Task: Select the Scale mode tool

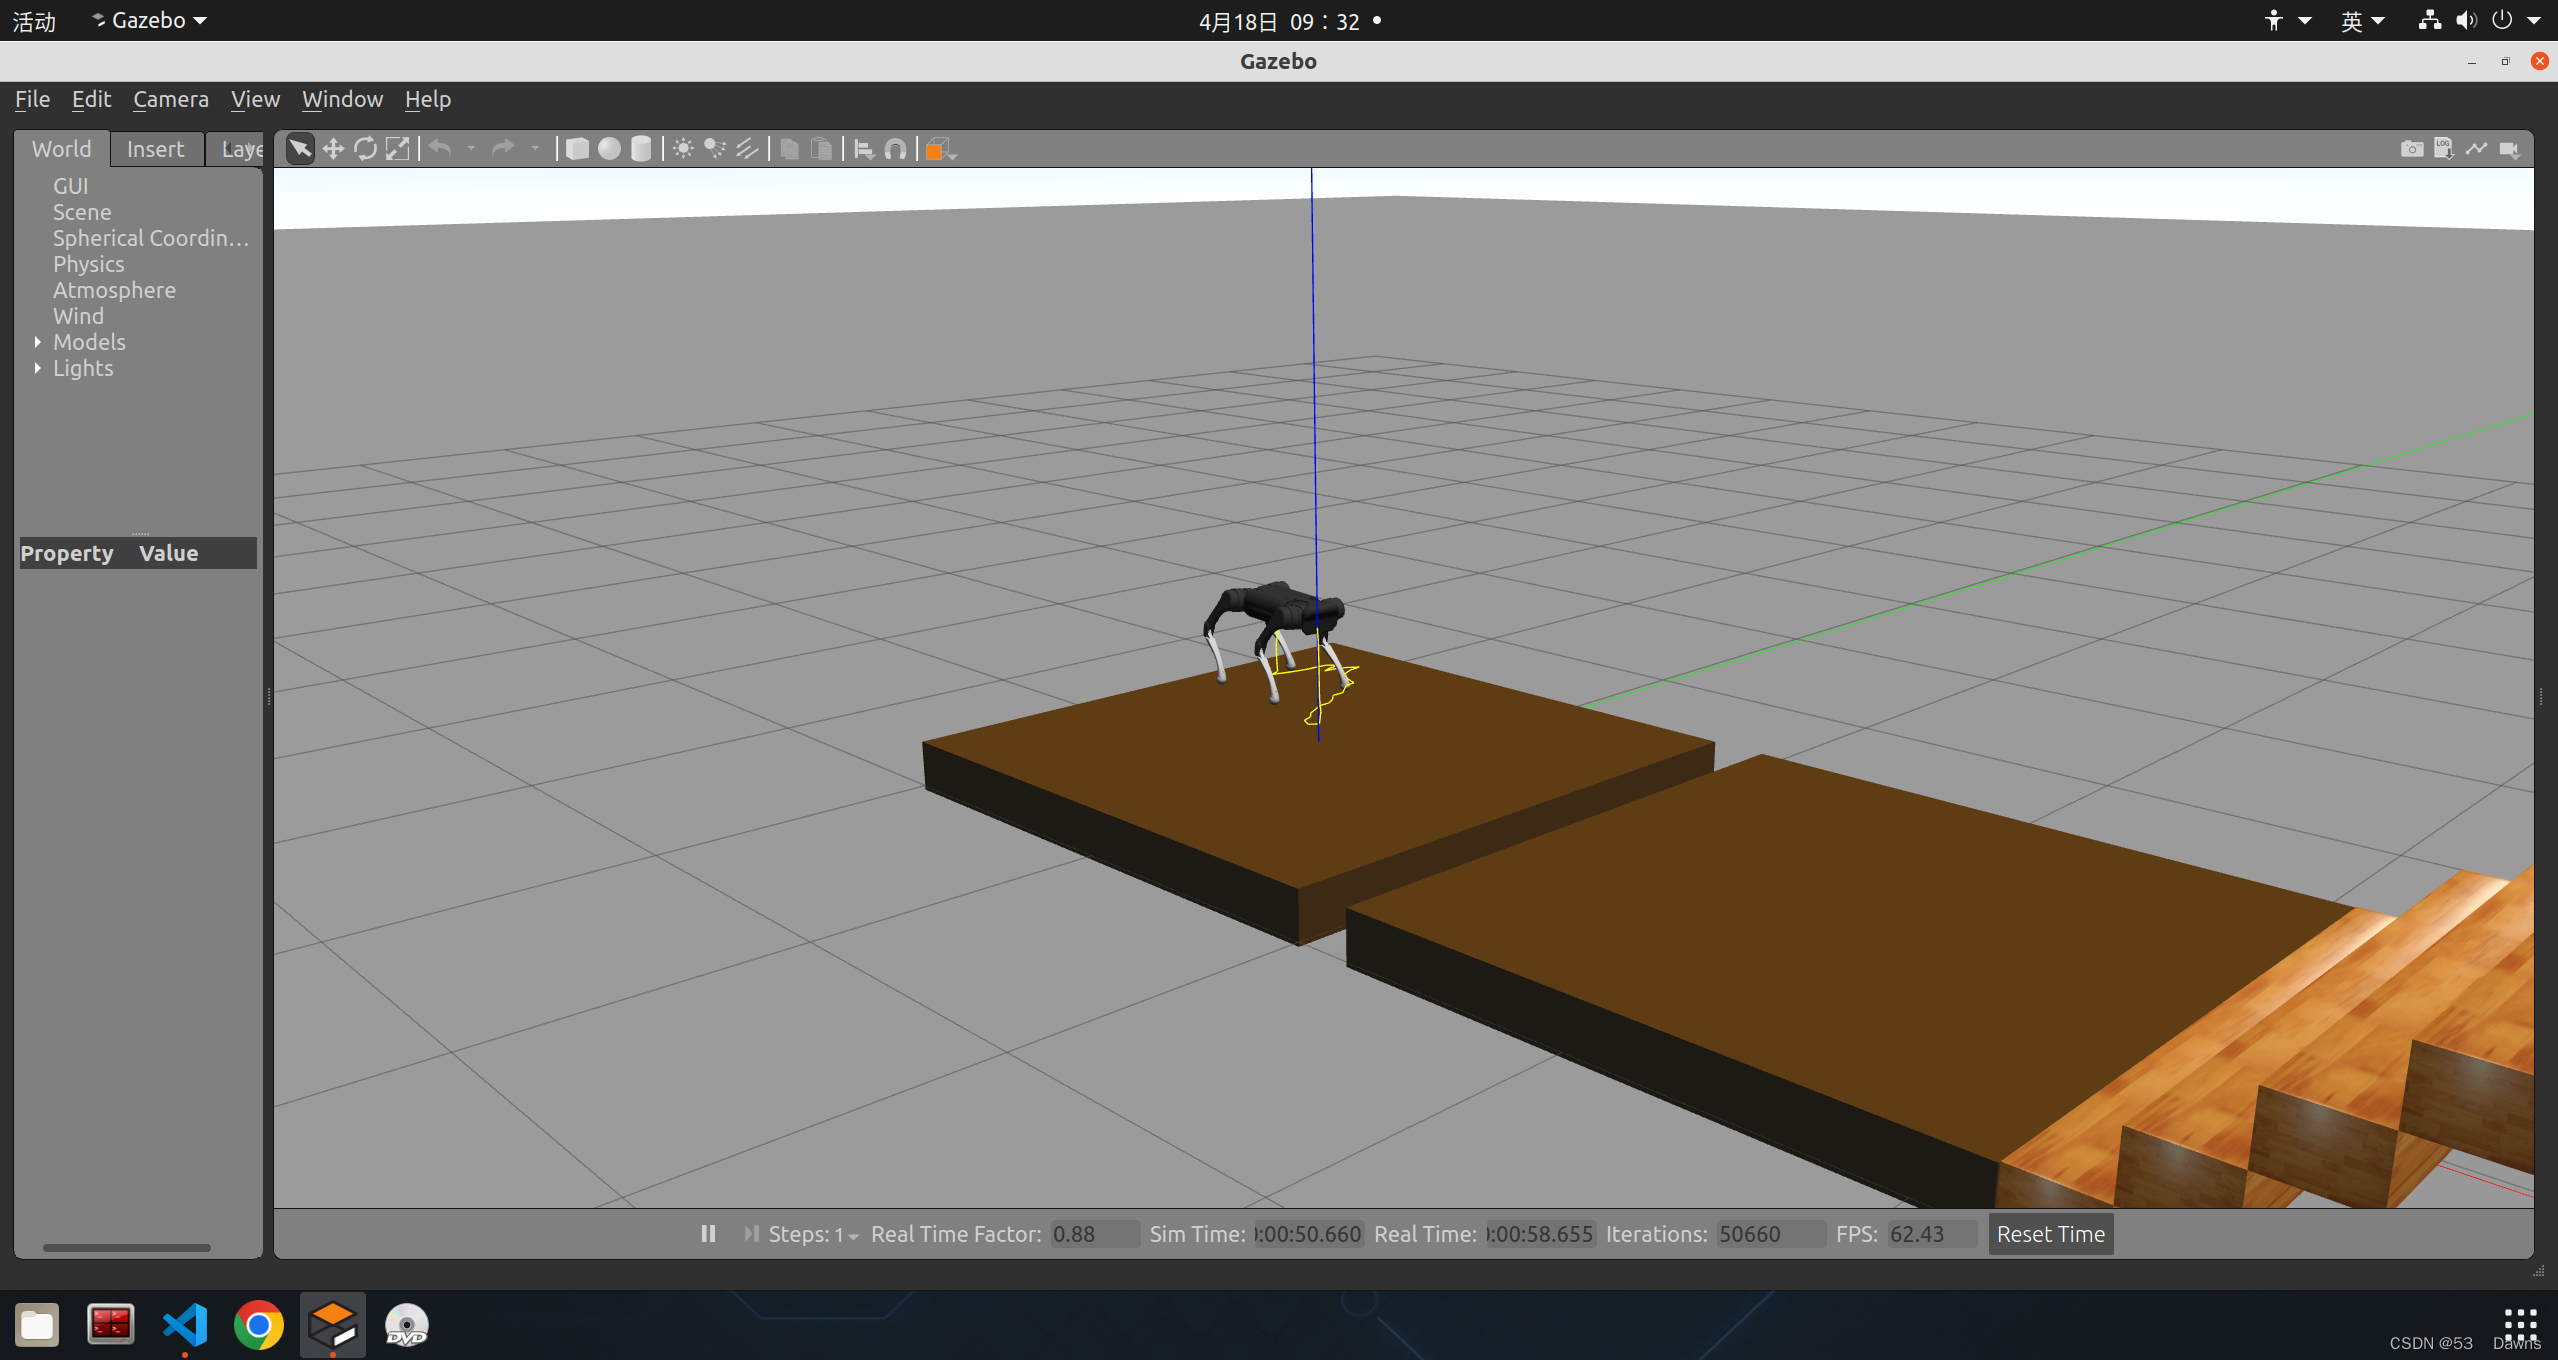Action: 397,149
